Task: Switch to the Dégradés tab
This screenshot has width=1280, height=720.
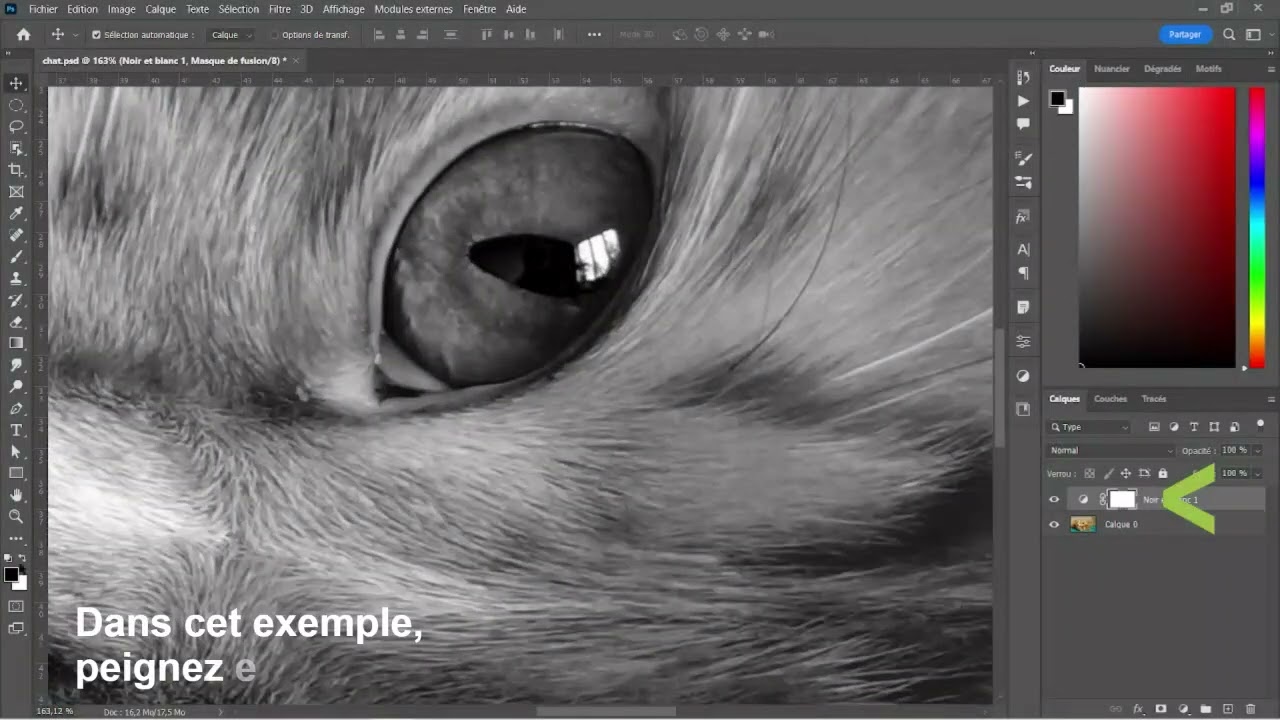Action: click(x=1162, y=69)
